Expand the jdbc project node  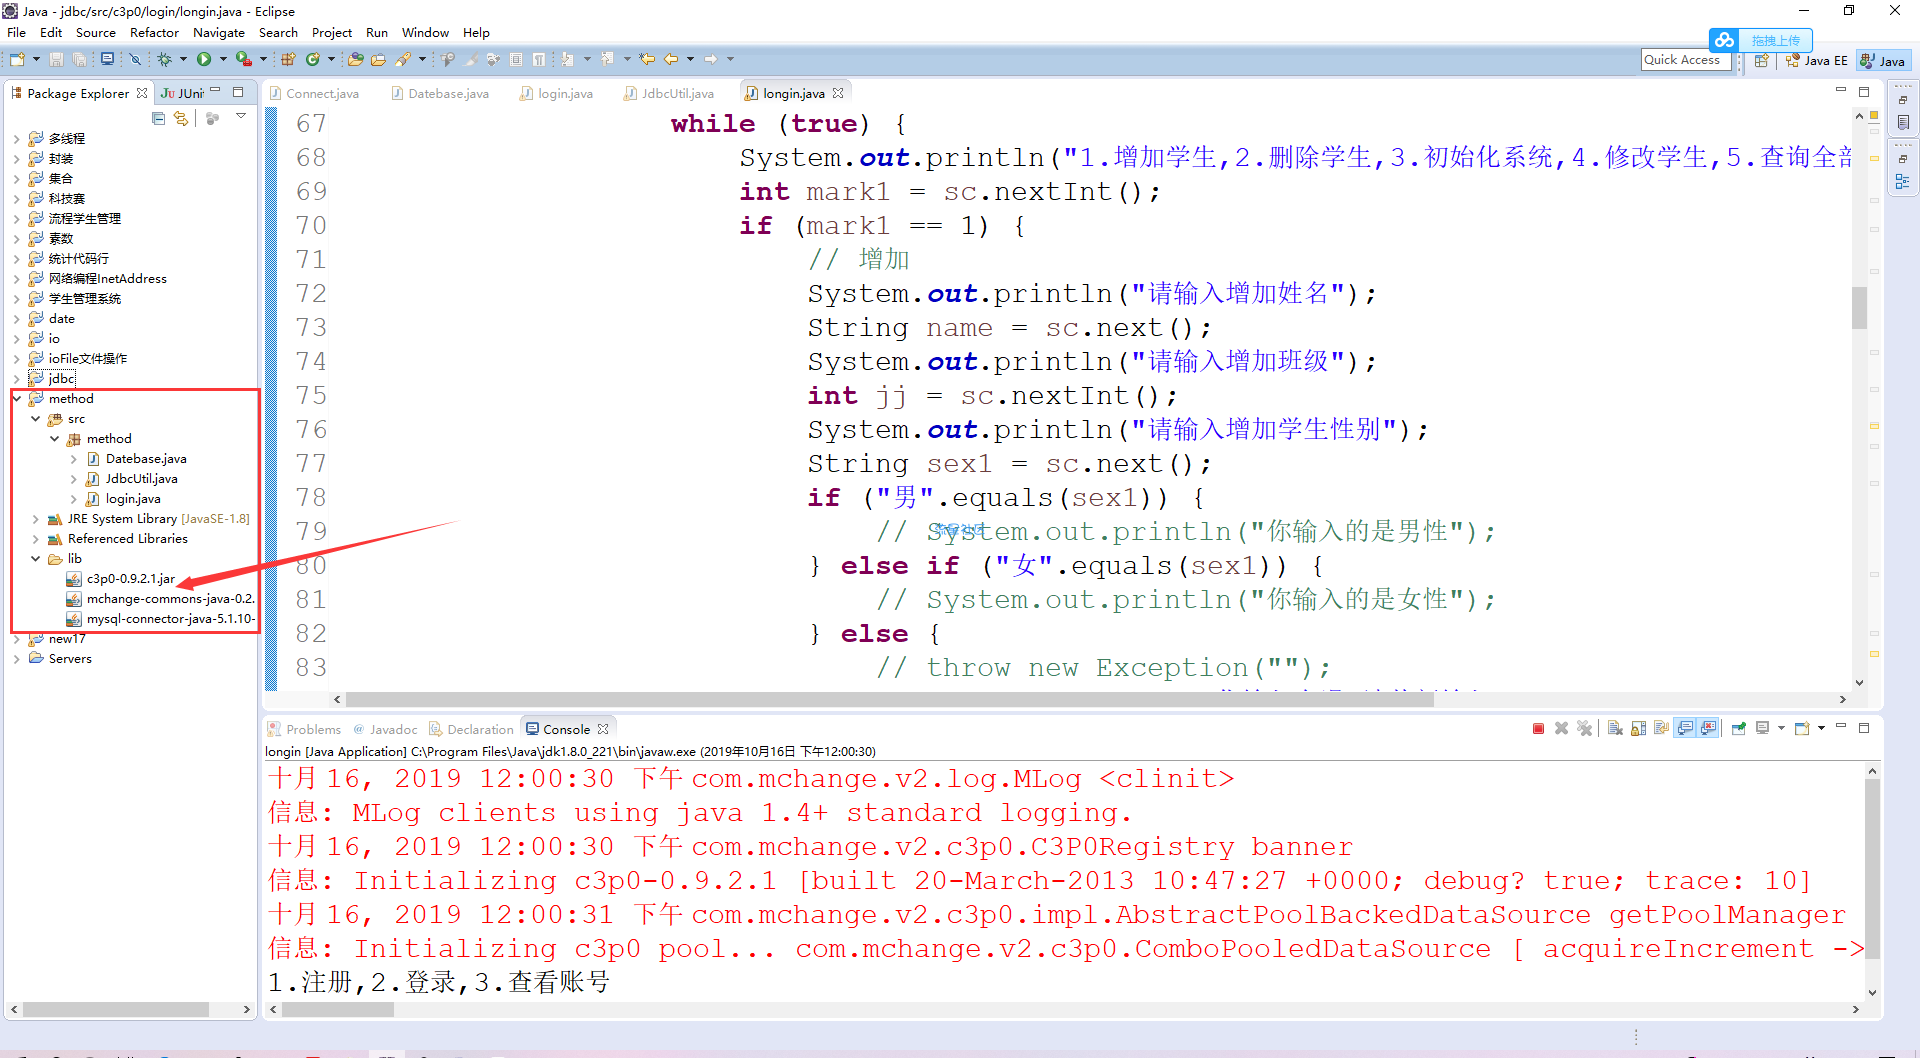click(x=17, y=379)
